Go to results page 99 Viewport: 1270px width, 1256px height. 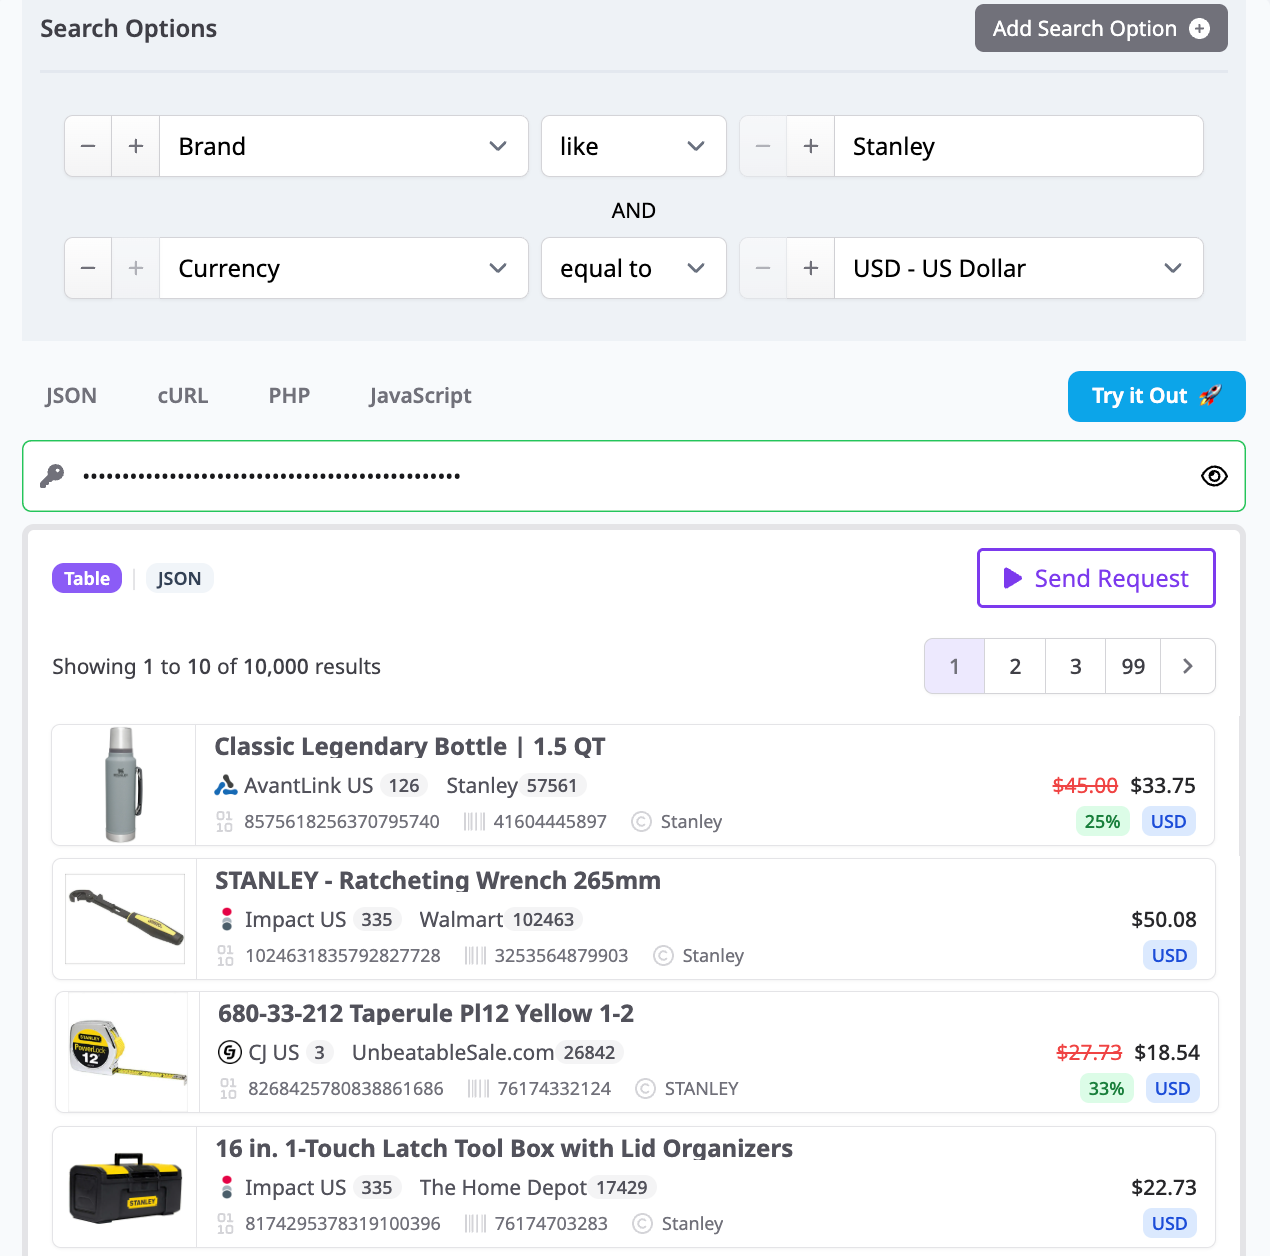[x=1133, y=666]
